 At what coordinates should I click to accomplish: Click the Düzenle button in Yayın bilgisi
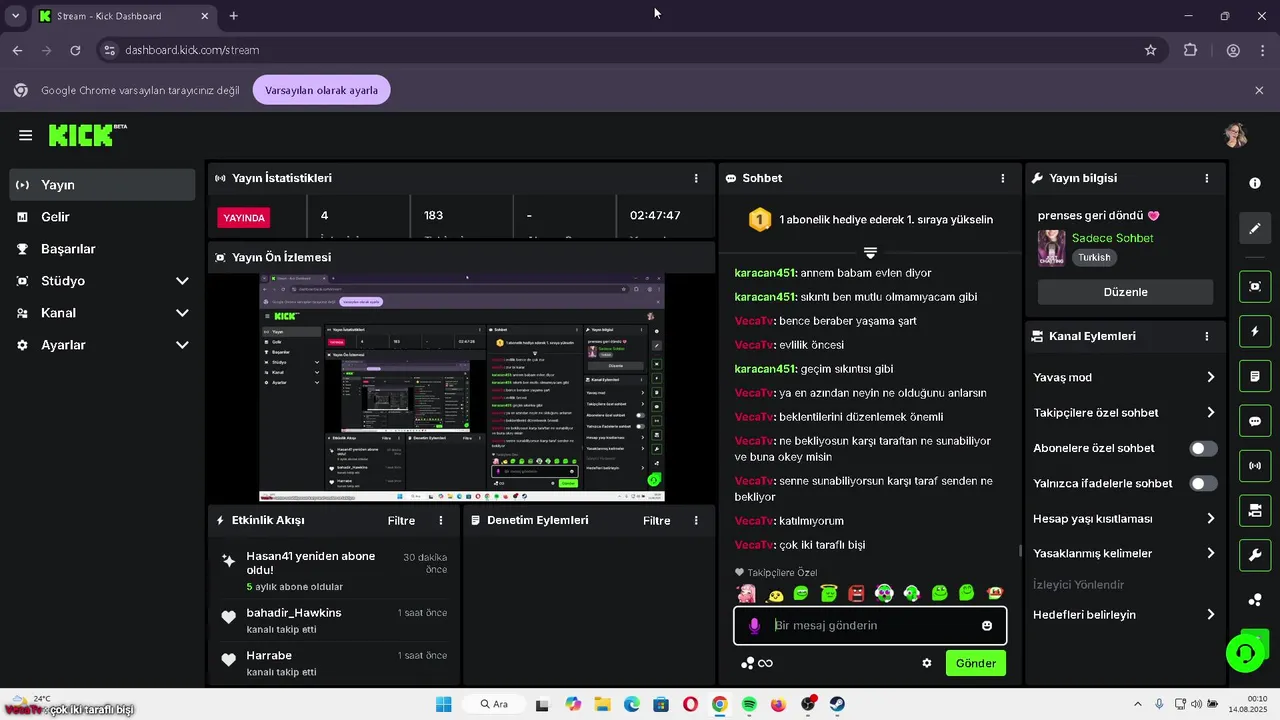[1125, 292]
